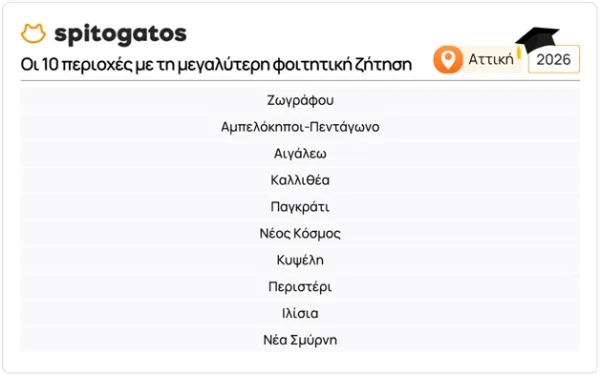This screenshot has height=376, width=600.
Task: Select the 2026 year box
Action: (x=553, y=59)
